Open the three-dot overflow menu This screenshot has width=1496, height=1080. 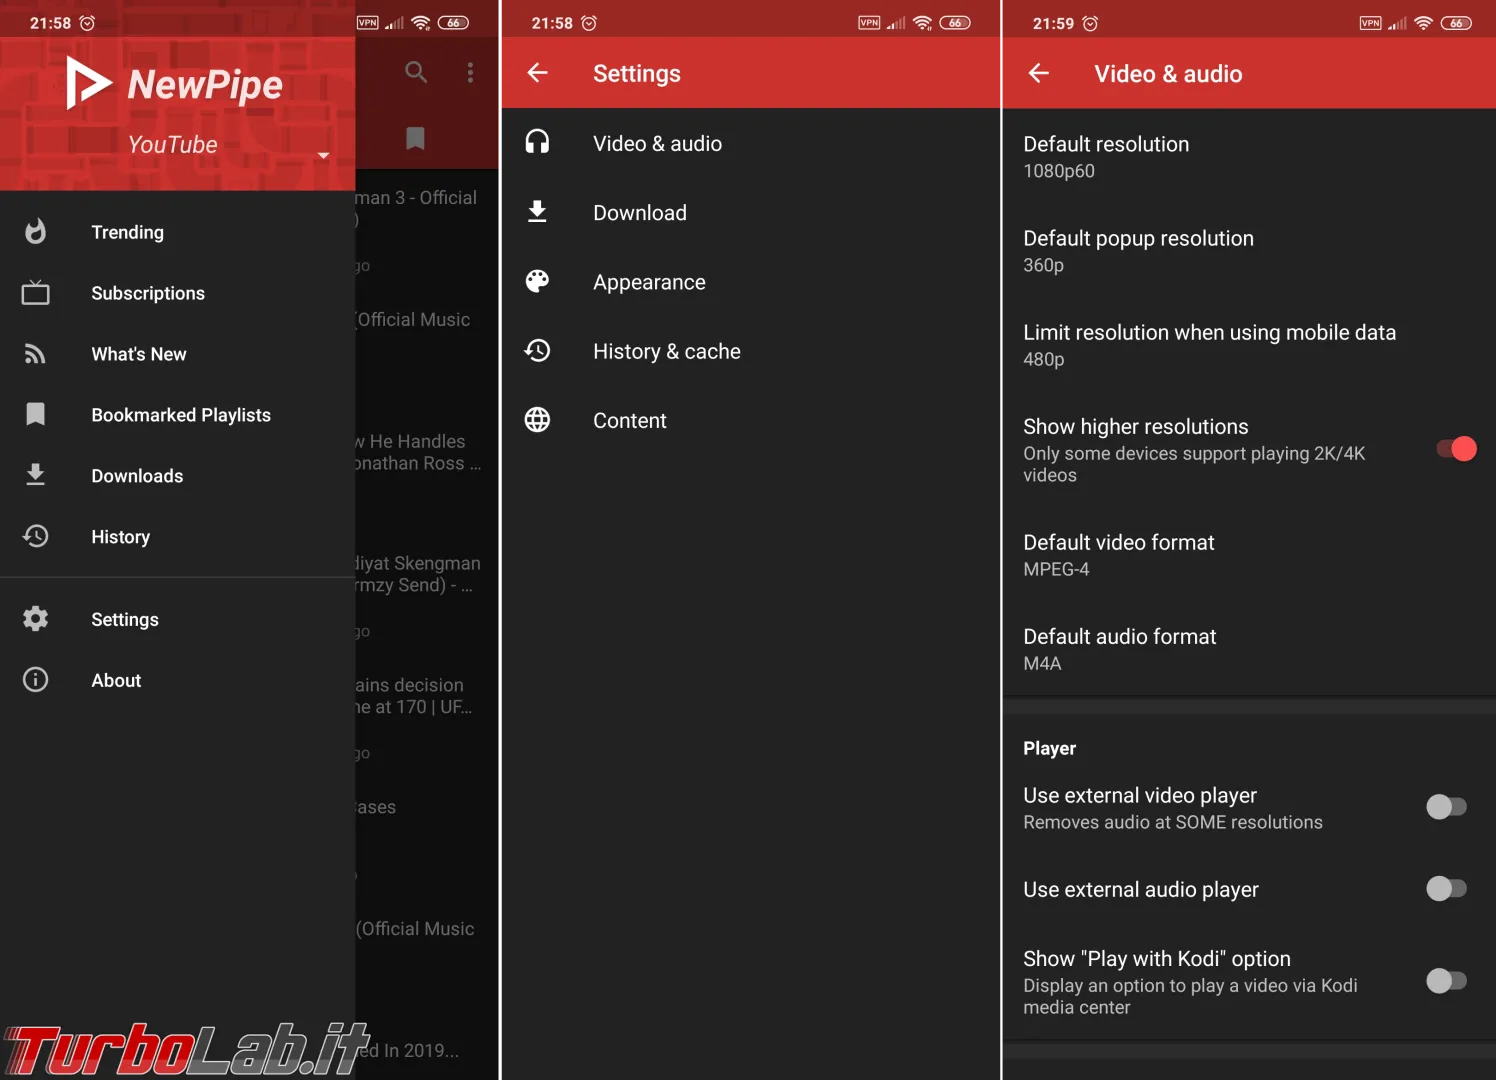[470, 72]
